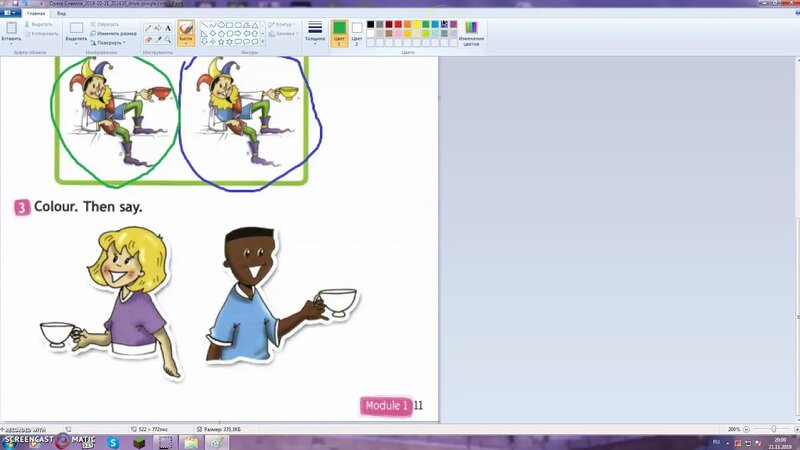Switch to the Главная ribbon tab

[36, 13]
